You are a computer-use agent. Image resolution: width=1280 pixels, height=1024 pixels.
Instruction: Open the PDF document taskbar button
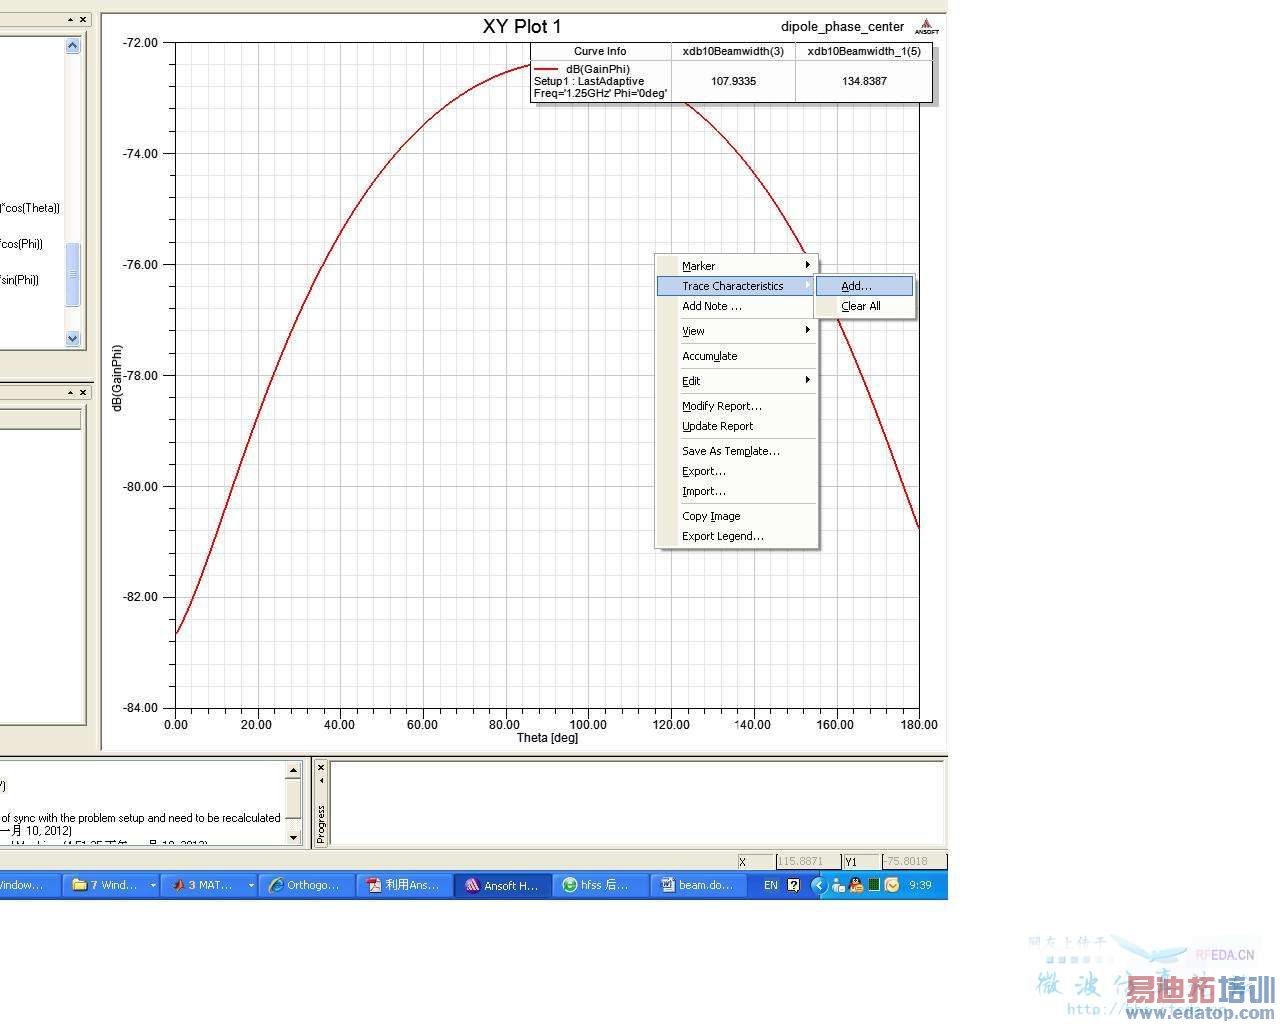(x=404, y=885)
